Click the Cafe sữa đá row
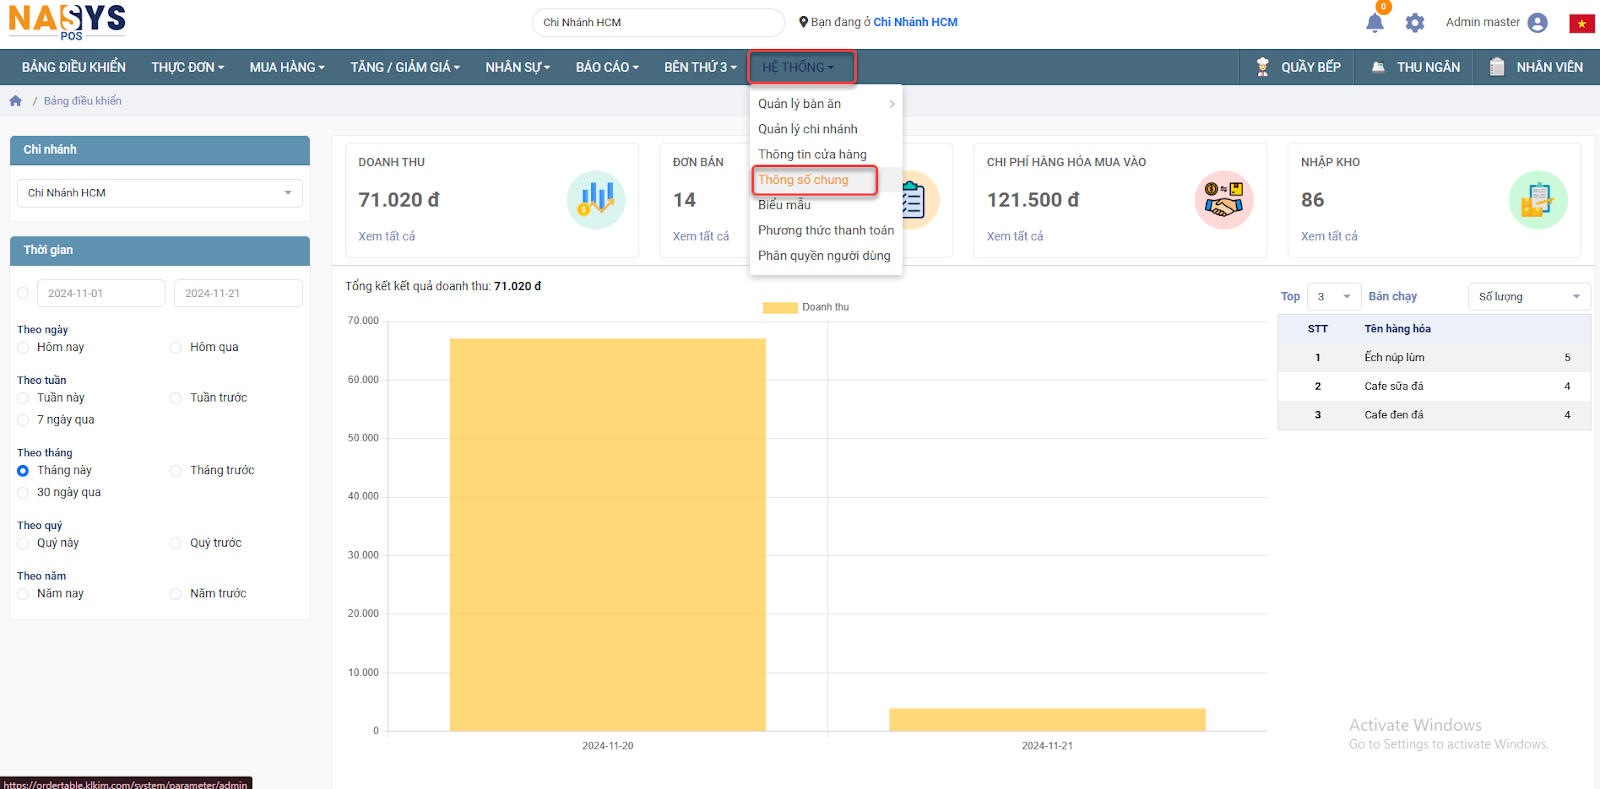Screen dimensions: 1600x789 tap(1434, 386)
